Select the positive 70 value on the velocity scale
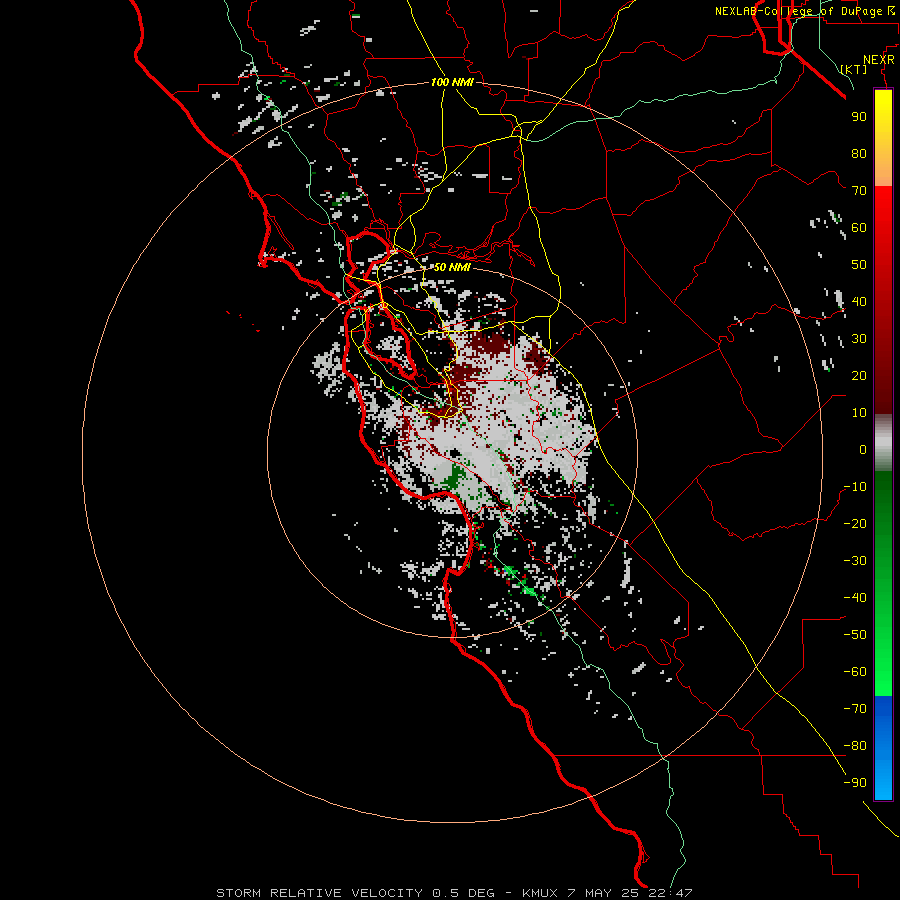 click(x=859, y=191)
